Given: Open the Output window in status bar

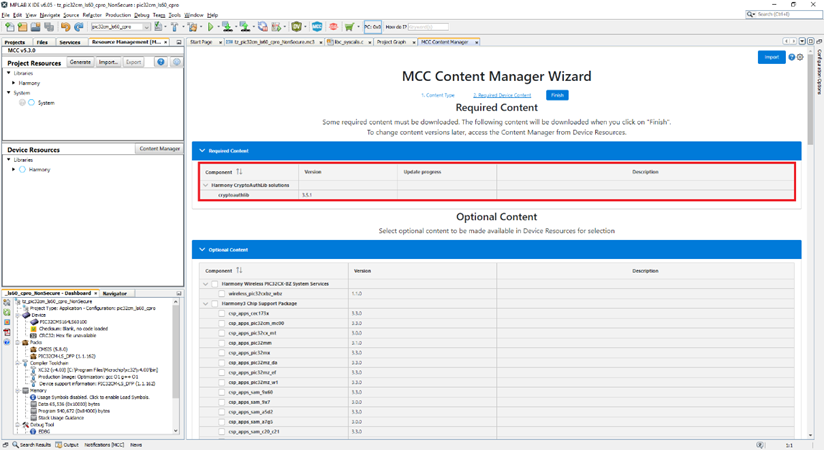Looking at the screenshot, I should coord(67,445).
